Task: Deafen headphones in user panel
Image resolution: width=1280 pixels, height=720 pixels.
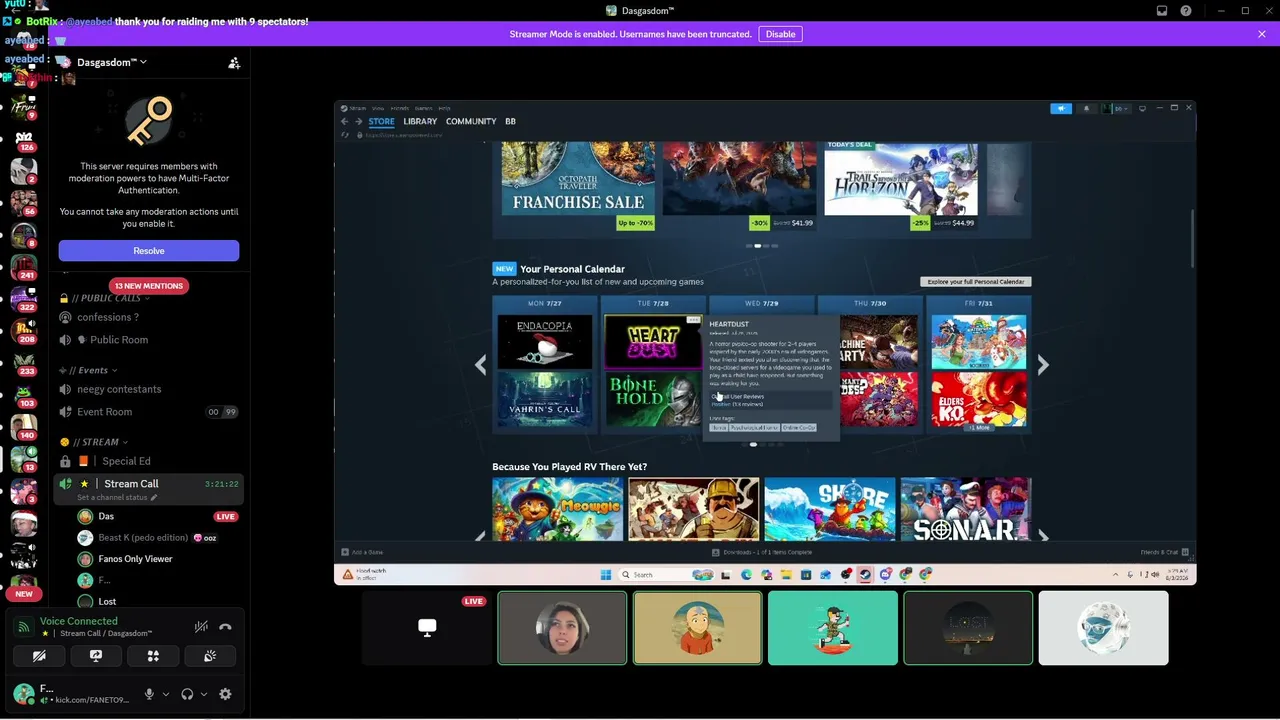Action: coord(187,694)
